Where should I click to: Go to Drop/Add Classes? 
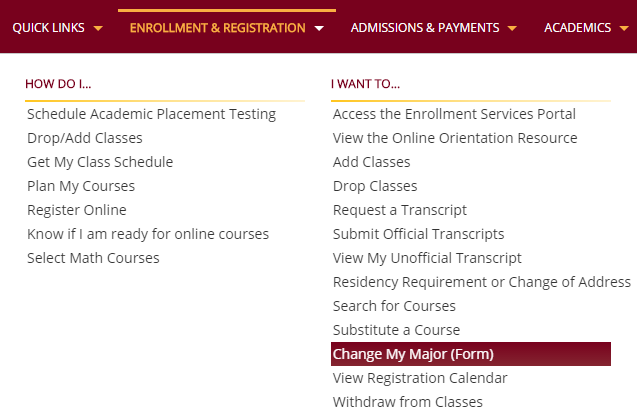tap(85, 138)
